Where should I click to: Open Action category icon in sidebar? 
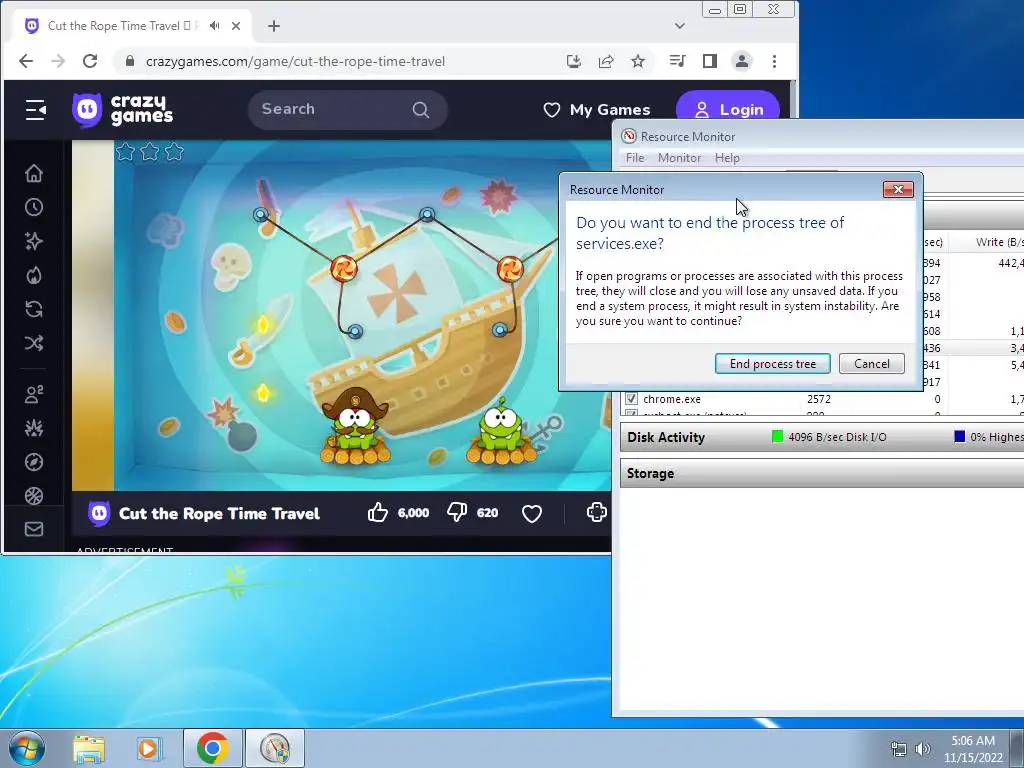click(34, 428)
